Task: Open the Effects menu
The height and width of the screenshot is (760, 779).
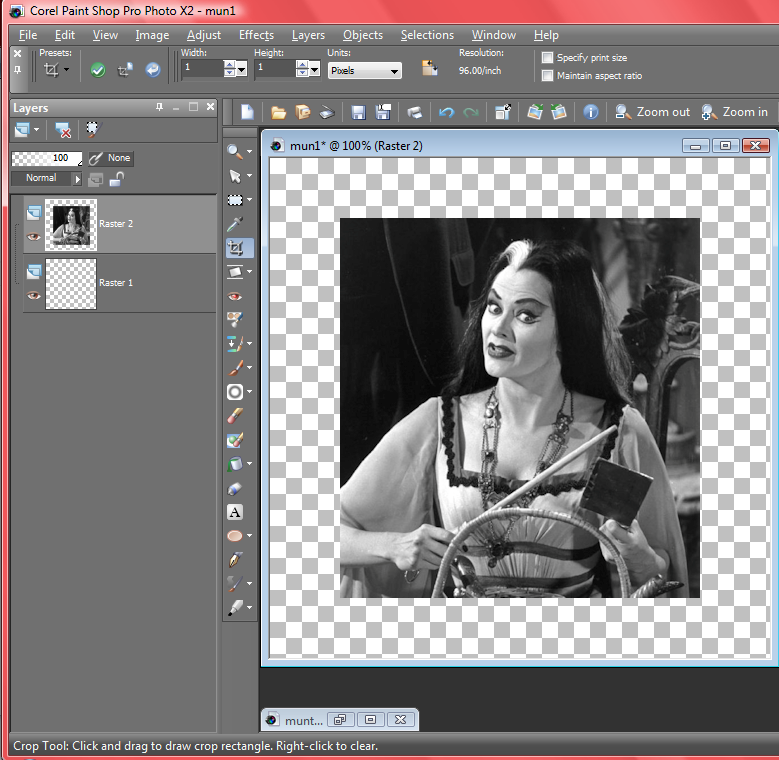Action: pyautogui.click(x=256, y=35)
